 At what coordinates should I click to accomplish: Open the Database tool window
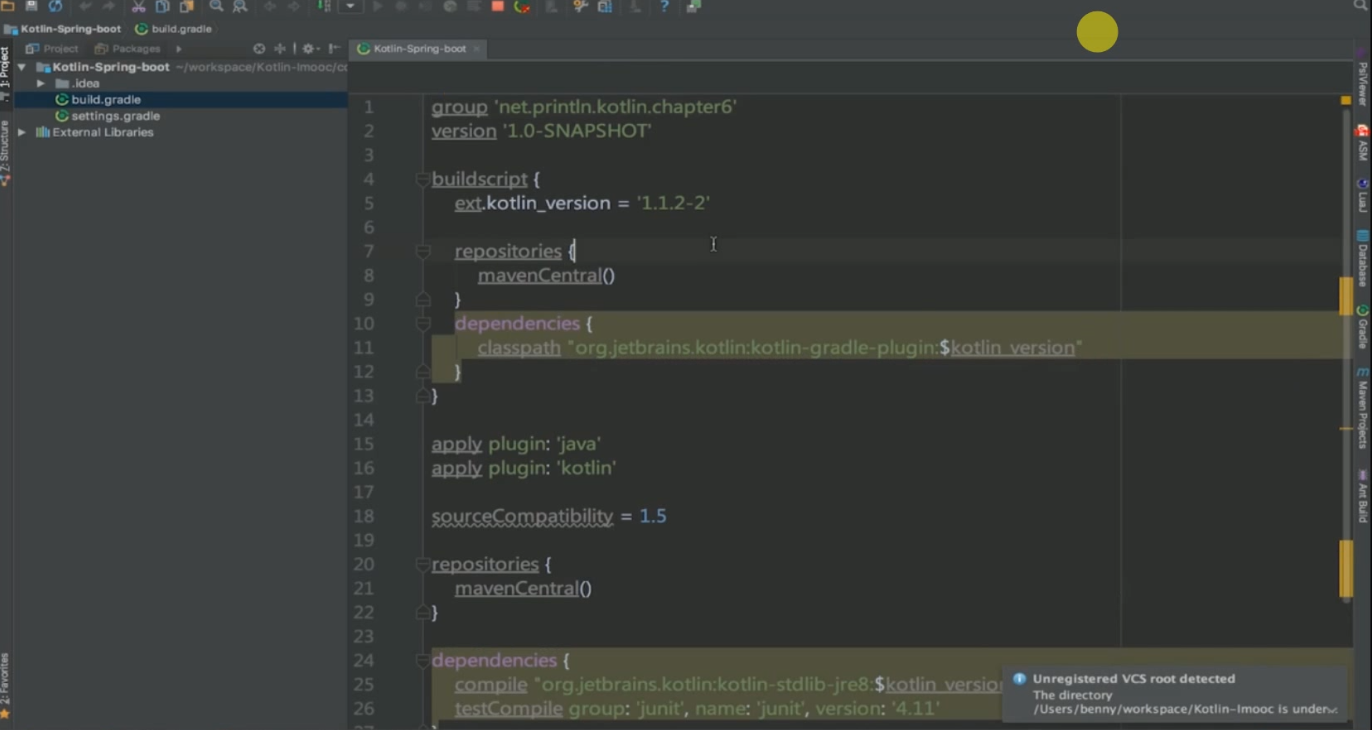click(x=1362, y=258)
